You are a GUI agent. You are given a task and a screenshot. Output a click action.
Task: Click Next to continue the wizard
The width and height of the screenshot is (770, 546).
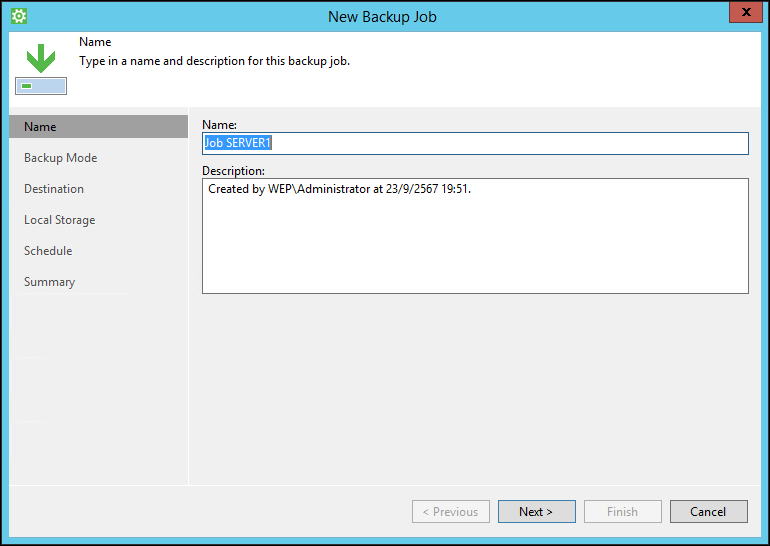tap(536, 511)
